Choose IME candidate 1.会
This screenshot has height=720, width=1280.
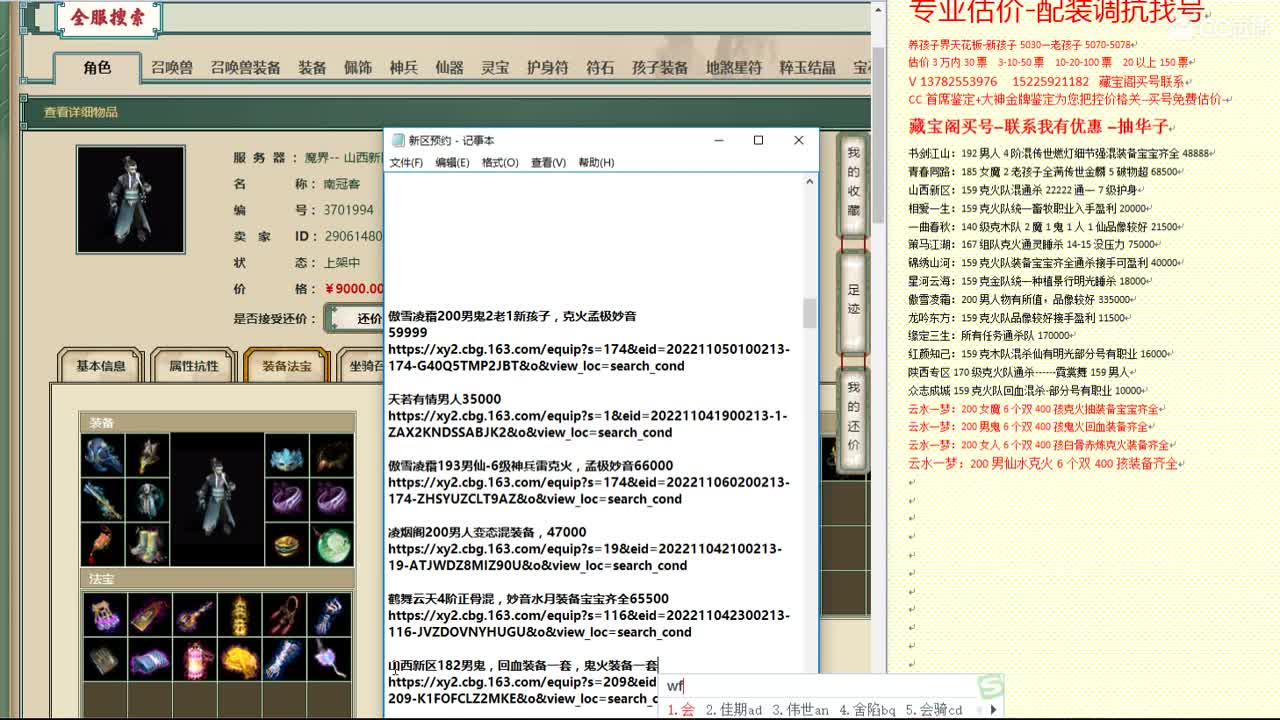(x=681, y=710)
